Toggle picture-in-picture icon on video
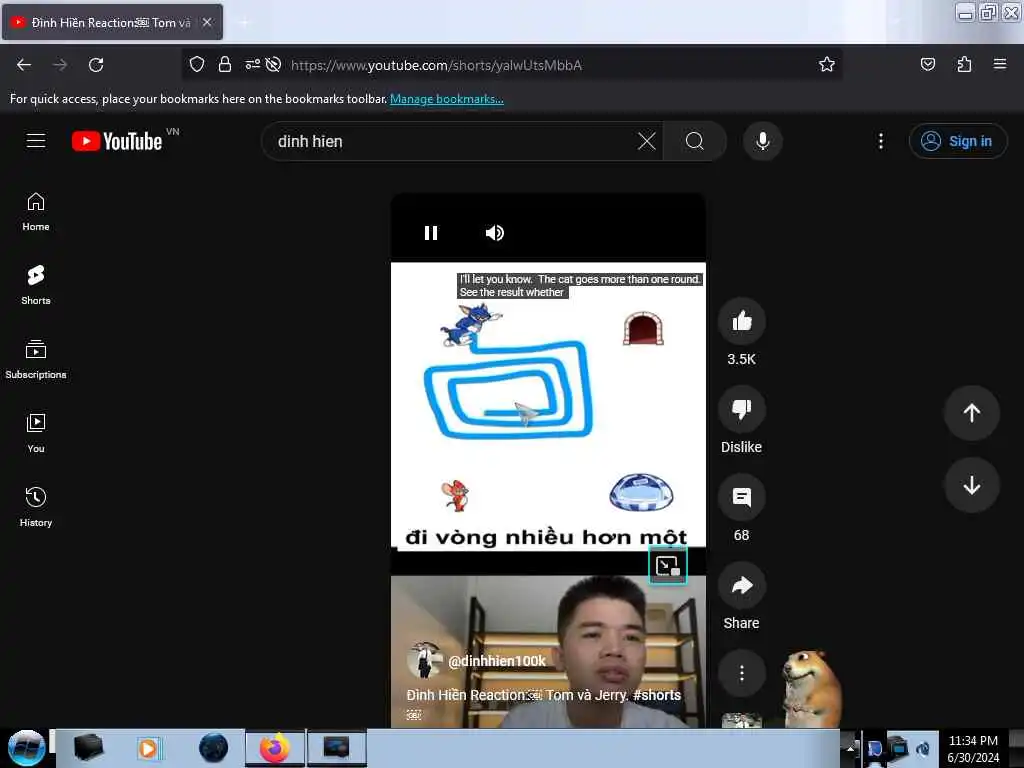The width and height of the screenshot is (1024, 768). [667, 566]
